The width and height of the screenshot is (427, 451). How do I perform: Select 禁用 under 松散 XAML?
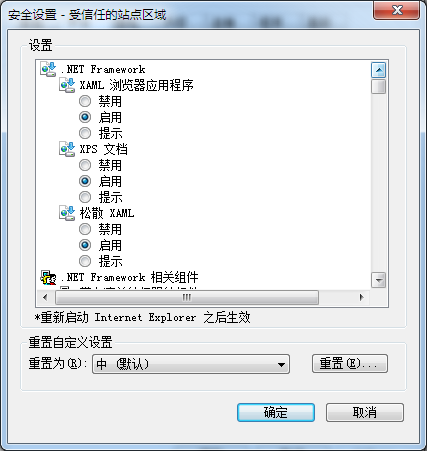click(x=85, y=229)
